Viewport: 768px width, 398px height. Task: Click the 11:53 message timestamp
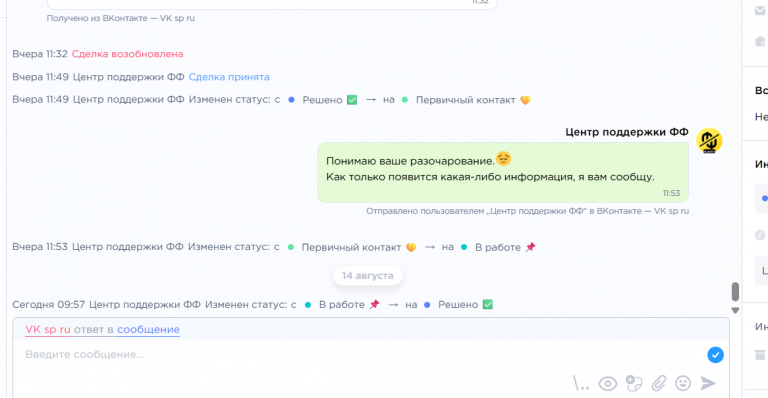(x=671, y=193)
